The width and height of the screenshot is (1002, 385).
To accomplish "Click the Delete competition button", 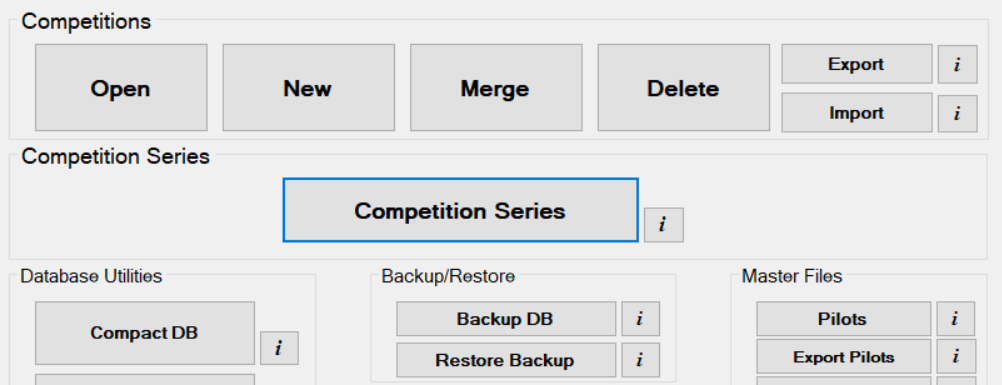I will click(x=684, y=88).
